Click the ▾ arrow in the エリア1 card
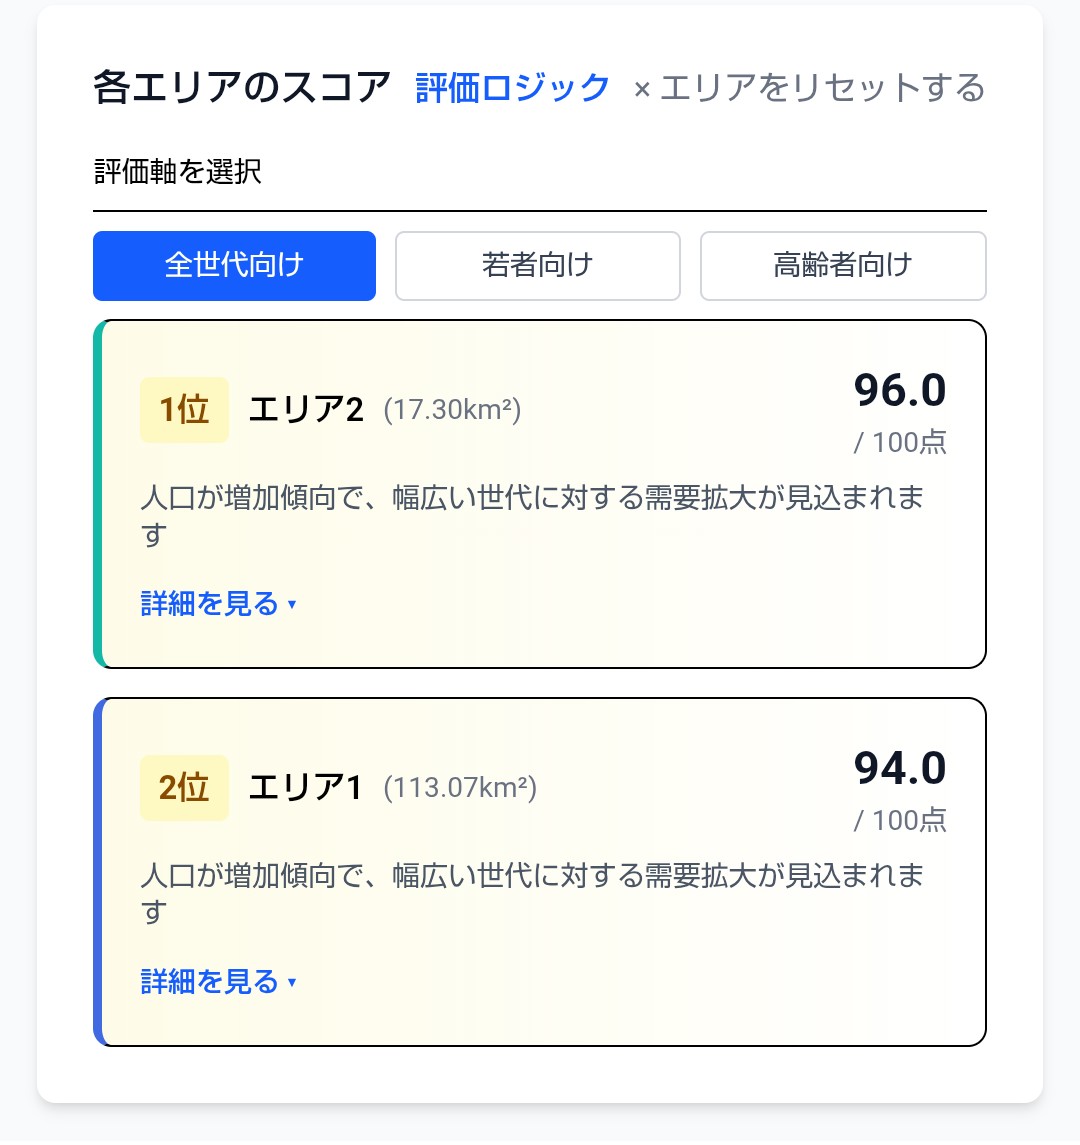Viewport: 1080px width, 1145px height. pos(292,983)
